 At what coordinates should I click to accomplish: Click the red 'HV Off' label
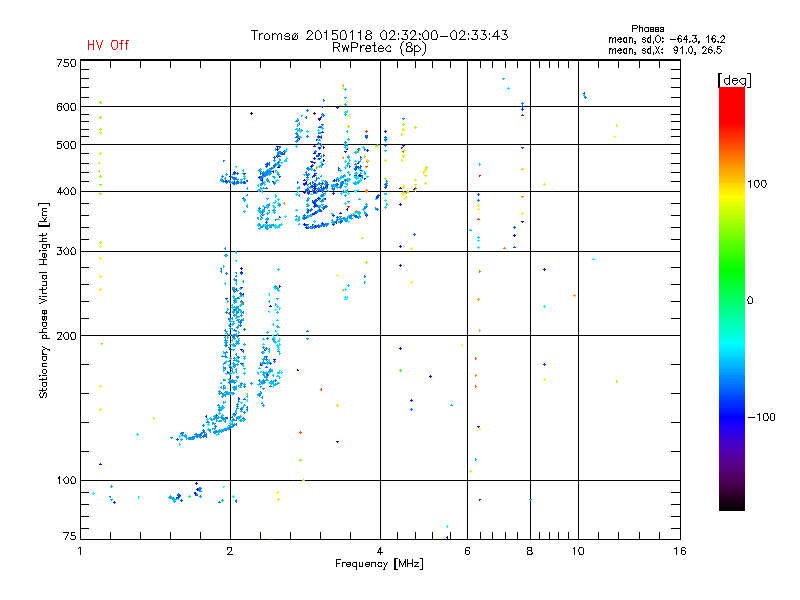pos(108,45)
